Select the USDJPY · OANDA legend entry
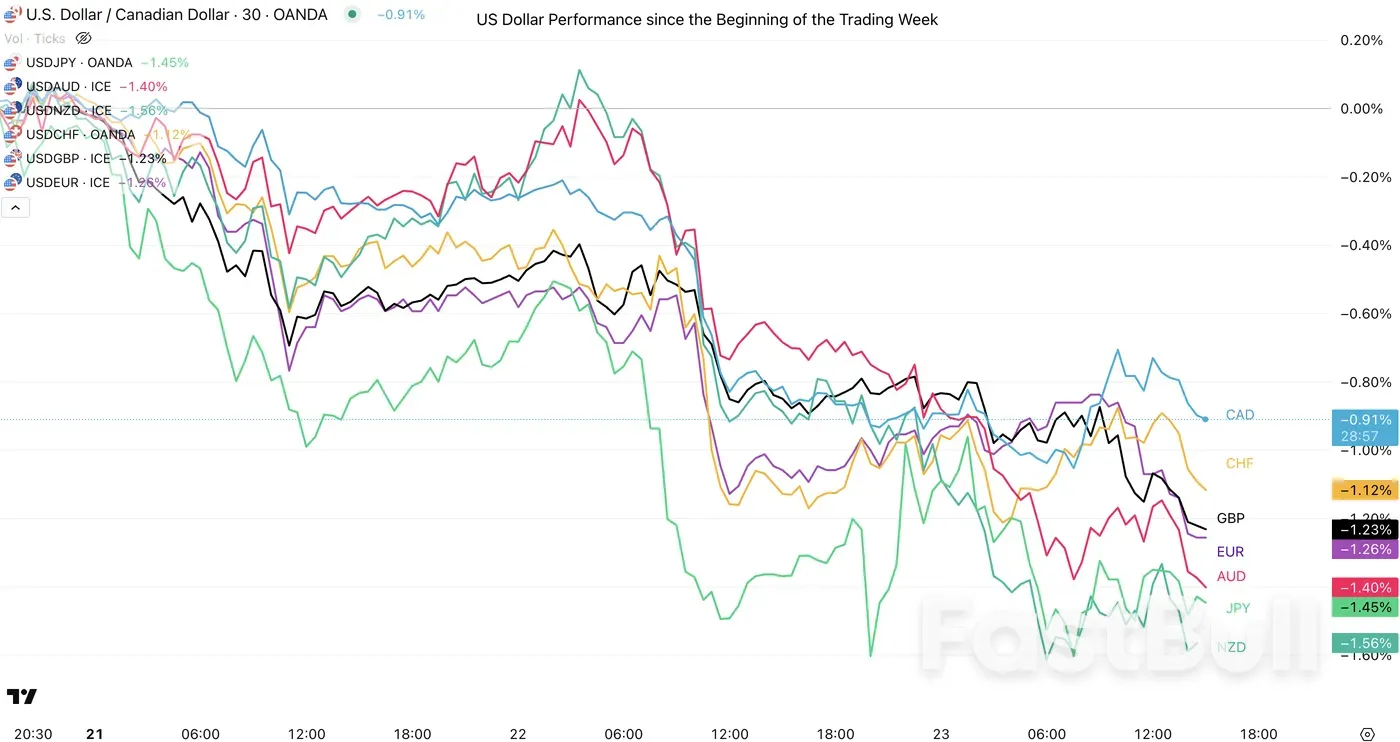The image size is (1400, 742). click(x=79, y=63)
